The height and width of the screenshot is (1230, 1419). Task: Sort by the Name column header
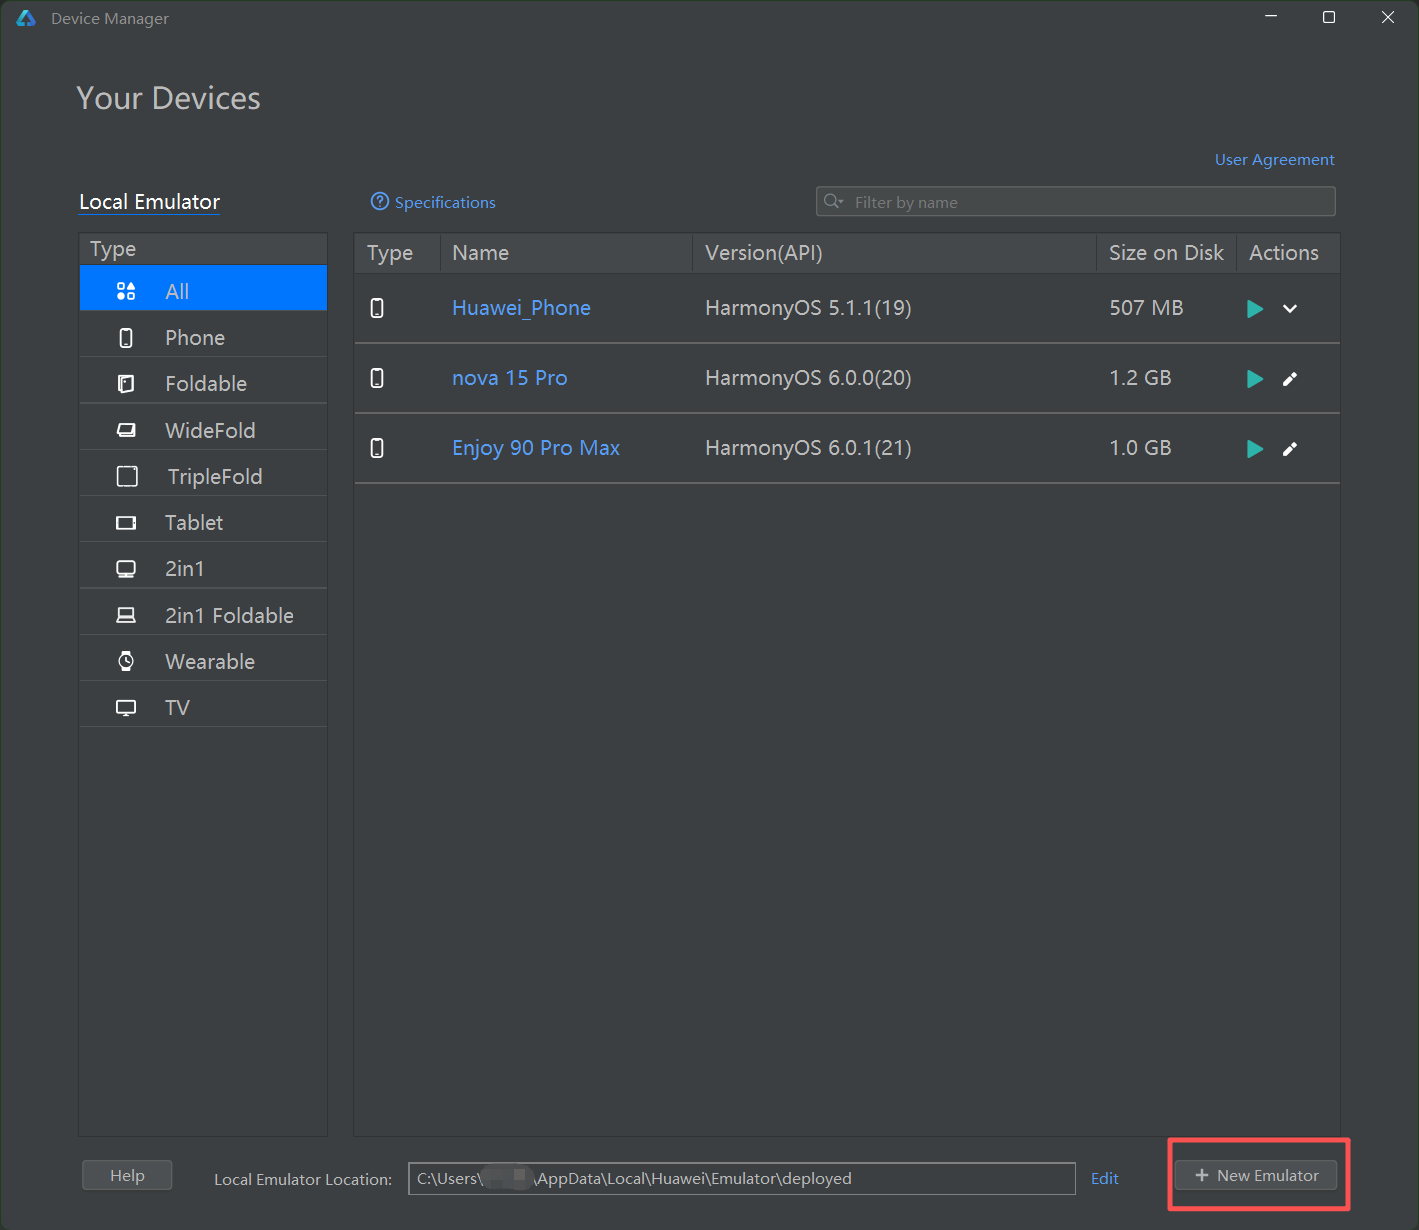click(566, 253)
